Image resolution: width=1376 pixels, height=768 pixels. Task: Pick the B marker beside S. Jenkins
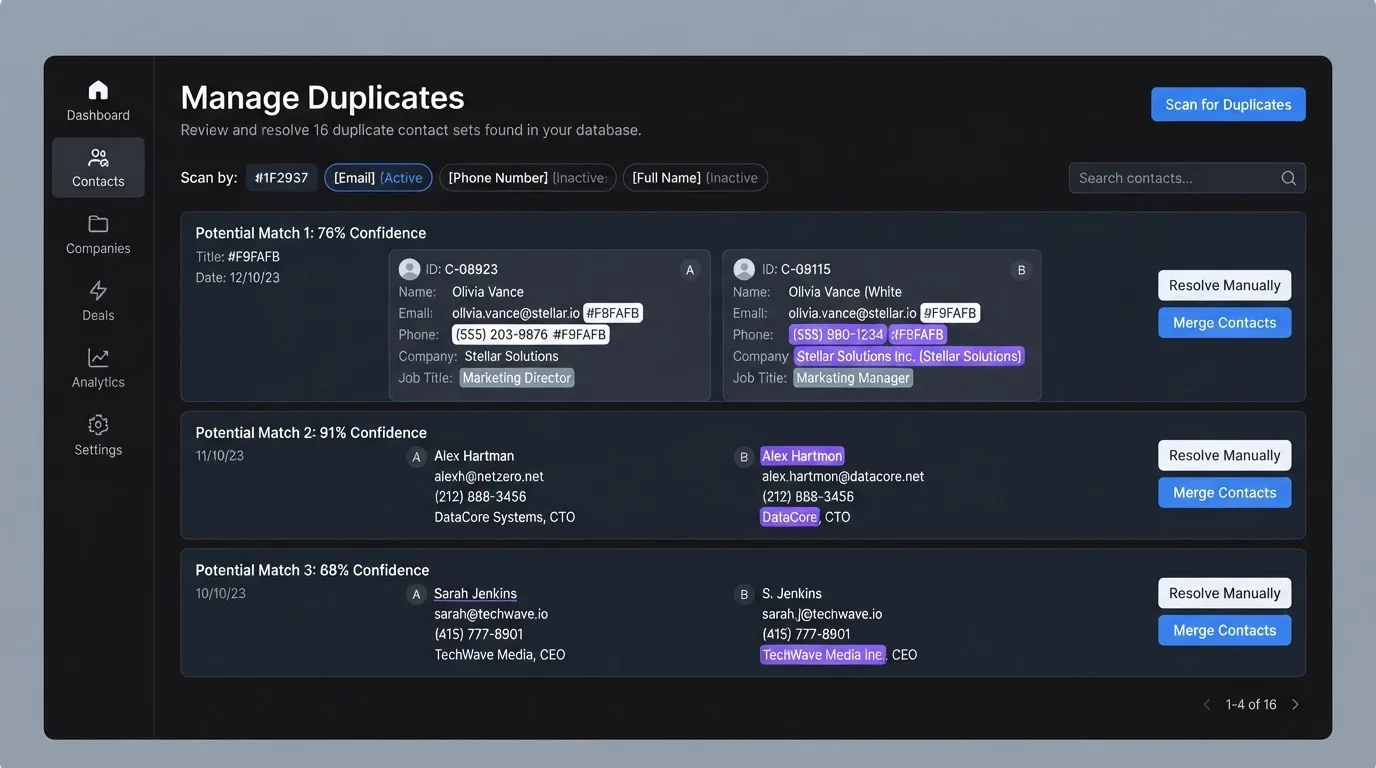744,595
